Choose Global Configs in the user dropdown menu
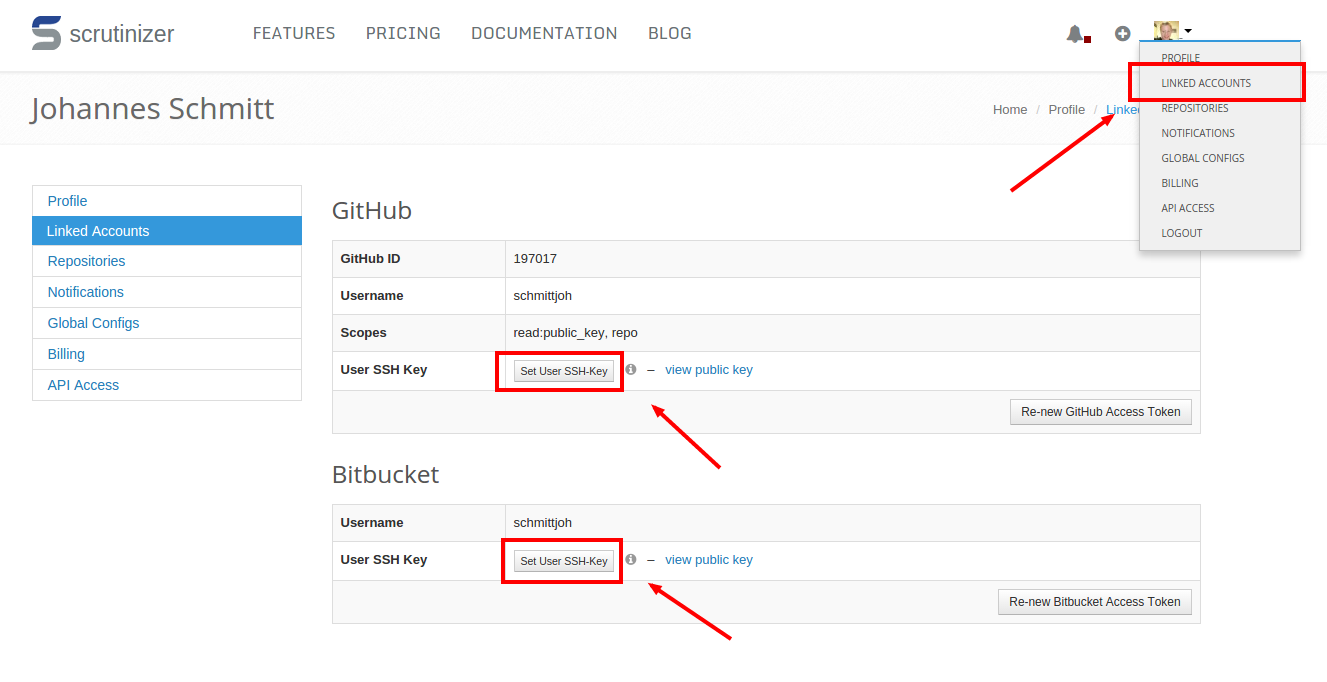Image resolution: width=1327 pixels, height=682 pixels. coord(1220,158)
